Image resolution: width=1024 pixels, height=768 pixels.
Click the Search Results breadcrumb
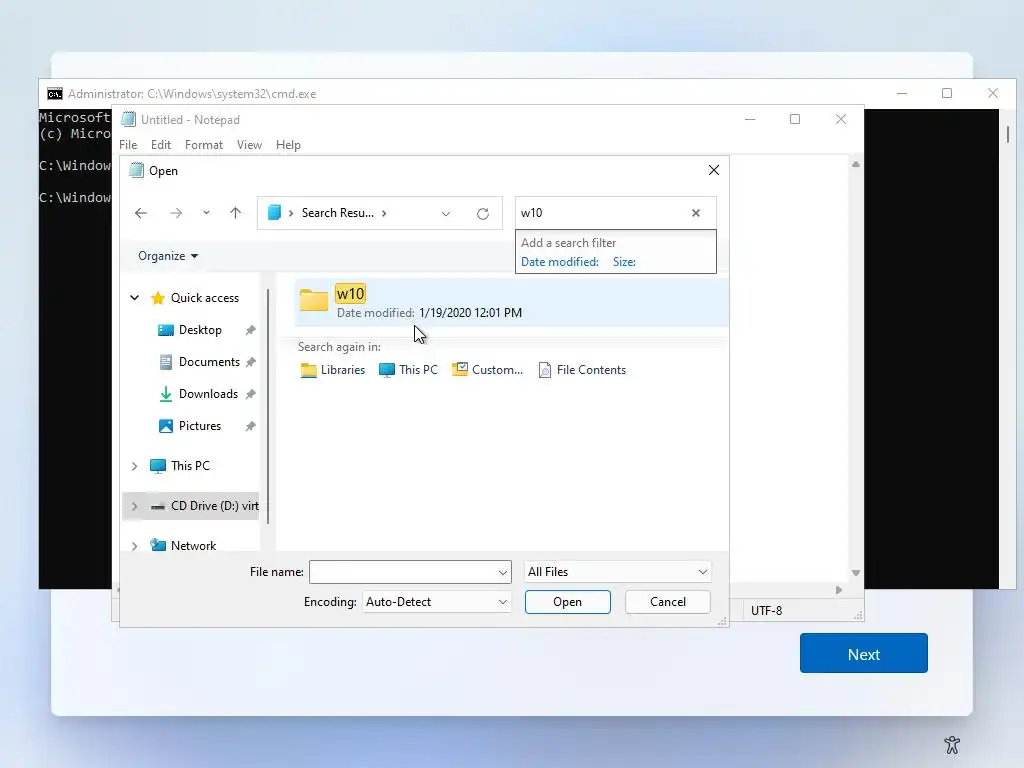click(x=338, y=213)
